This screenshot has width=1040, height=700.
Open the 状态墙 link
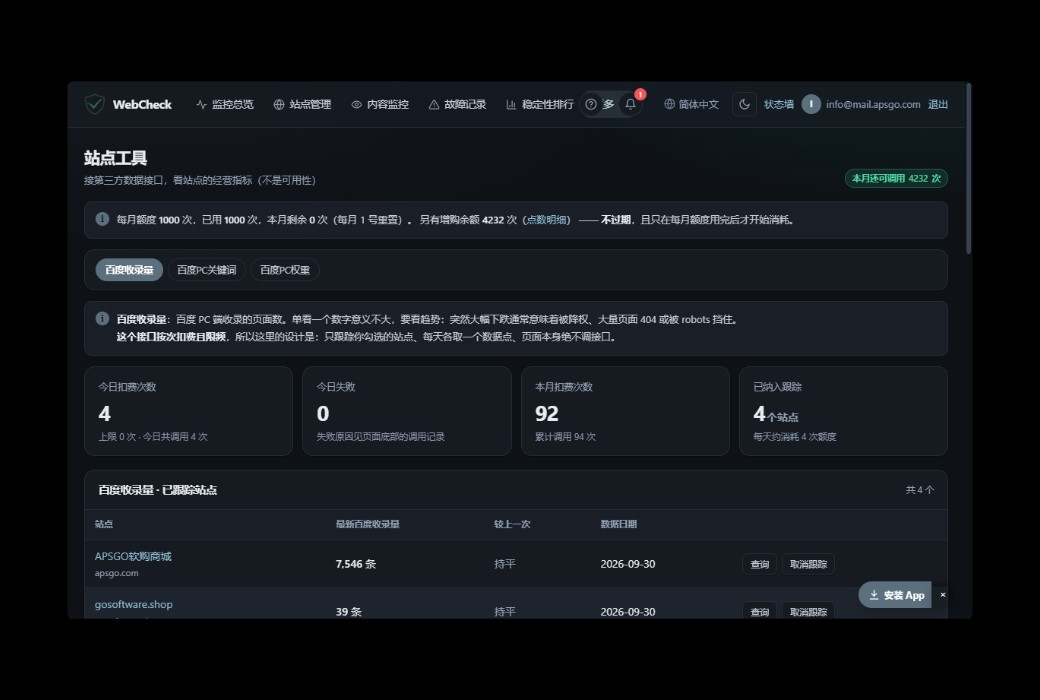click(x=779, y=104)
